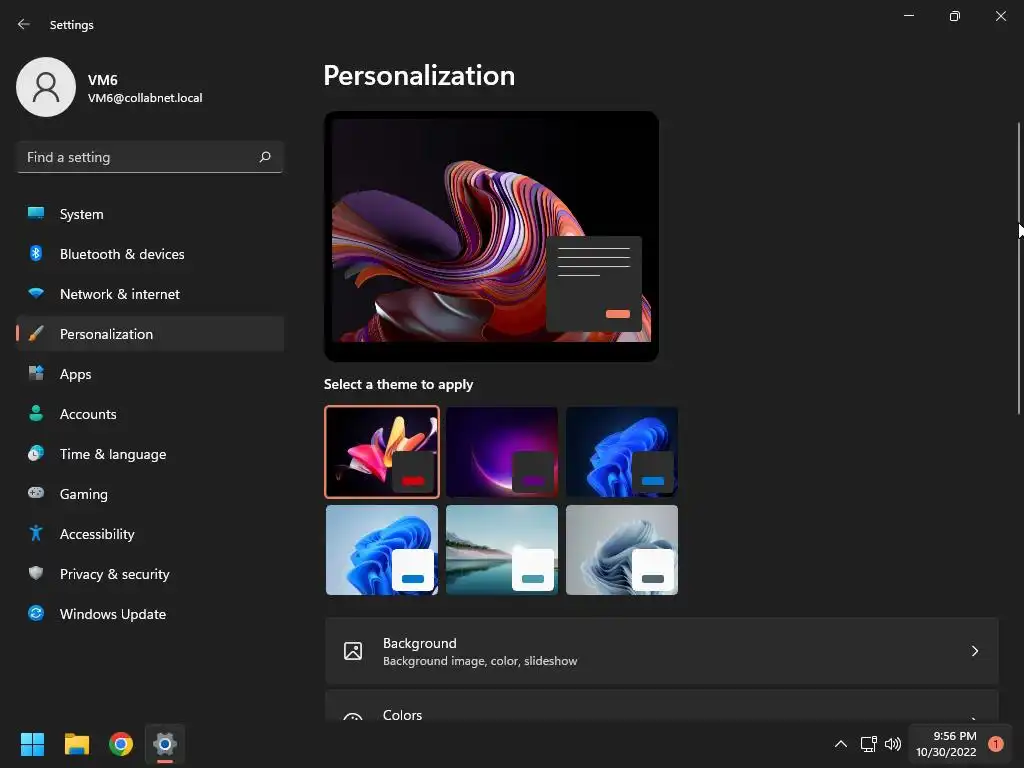
Task: Launch File Explorer from taskbar
Action: pyautogui.click(x=76, y=744)
